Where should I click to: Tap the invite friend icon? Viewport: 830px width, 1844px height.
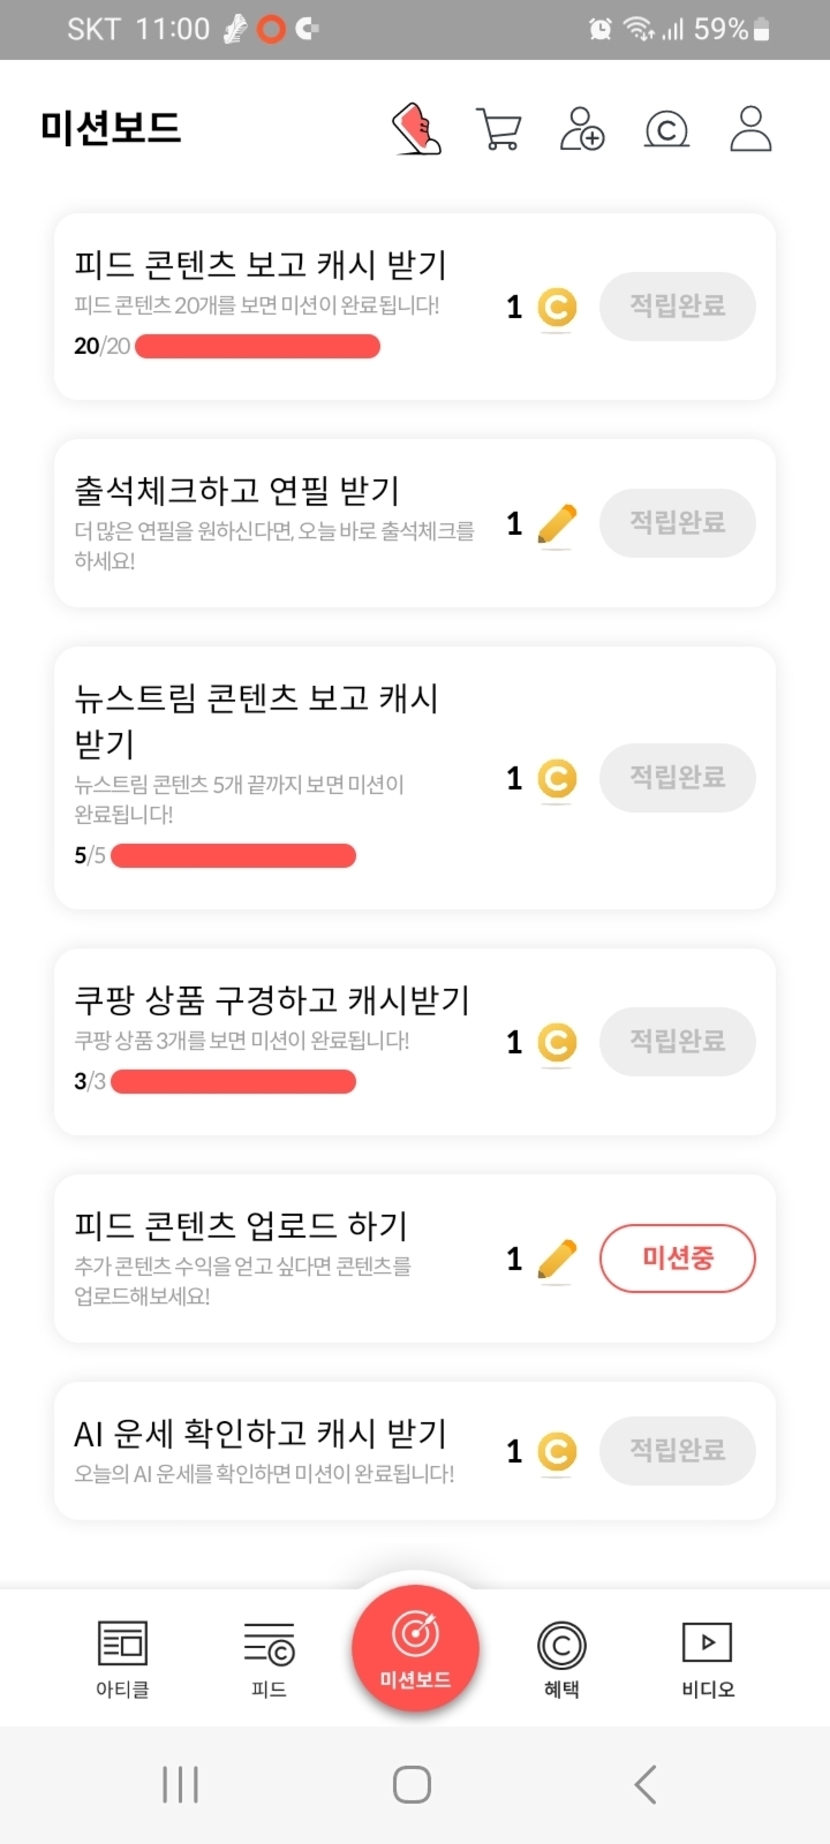tap(582, 129)
